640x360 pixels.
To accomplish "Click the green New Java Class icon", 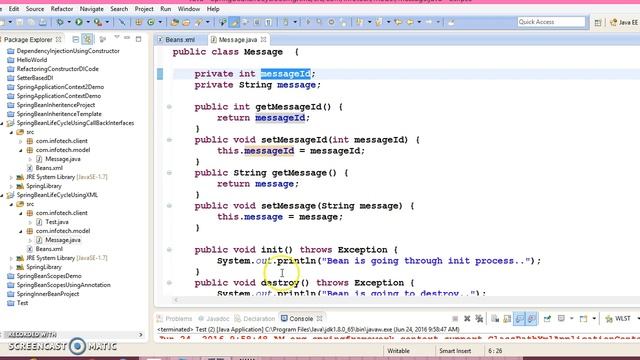I will tap(151, 22).
